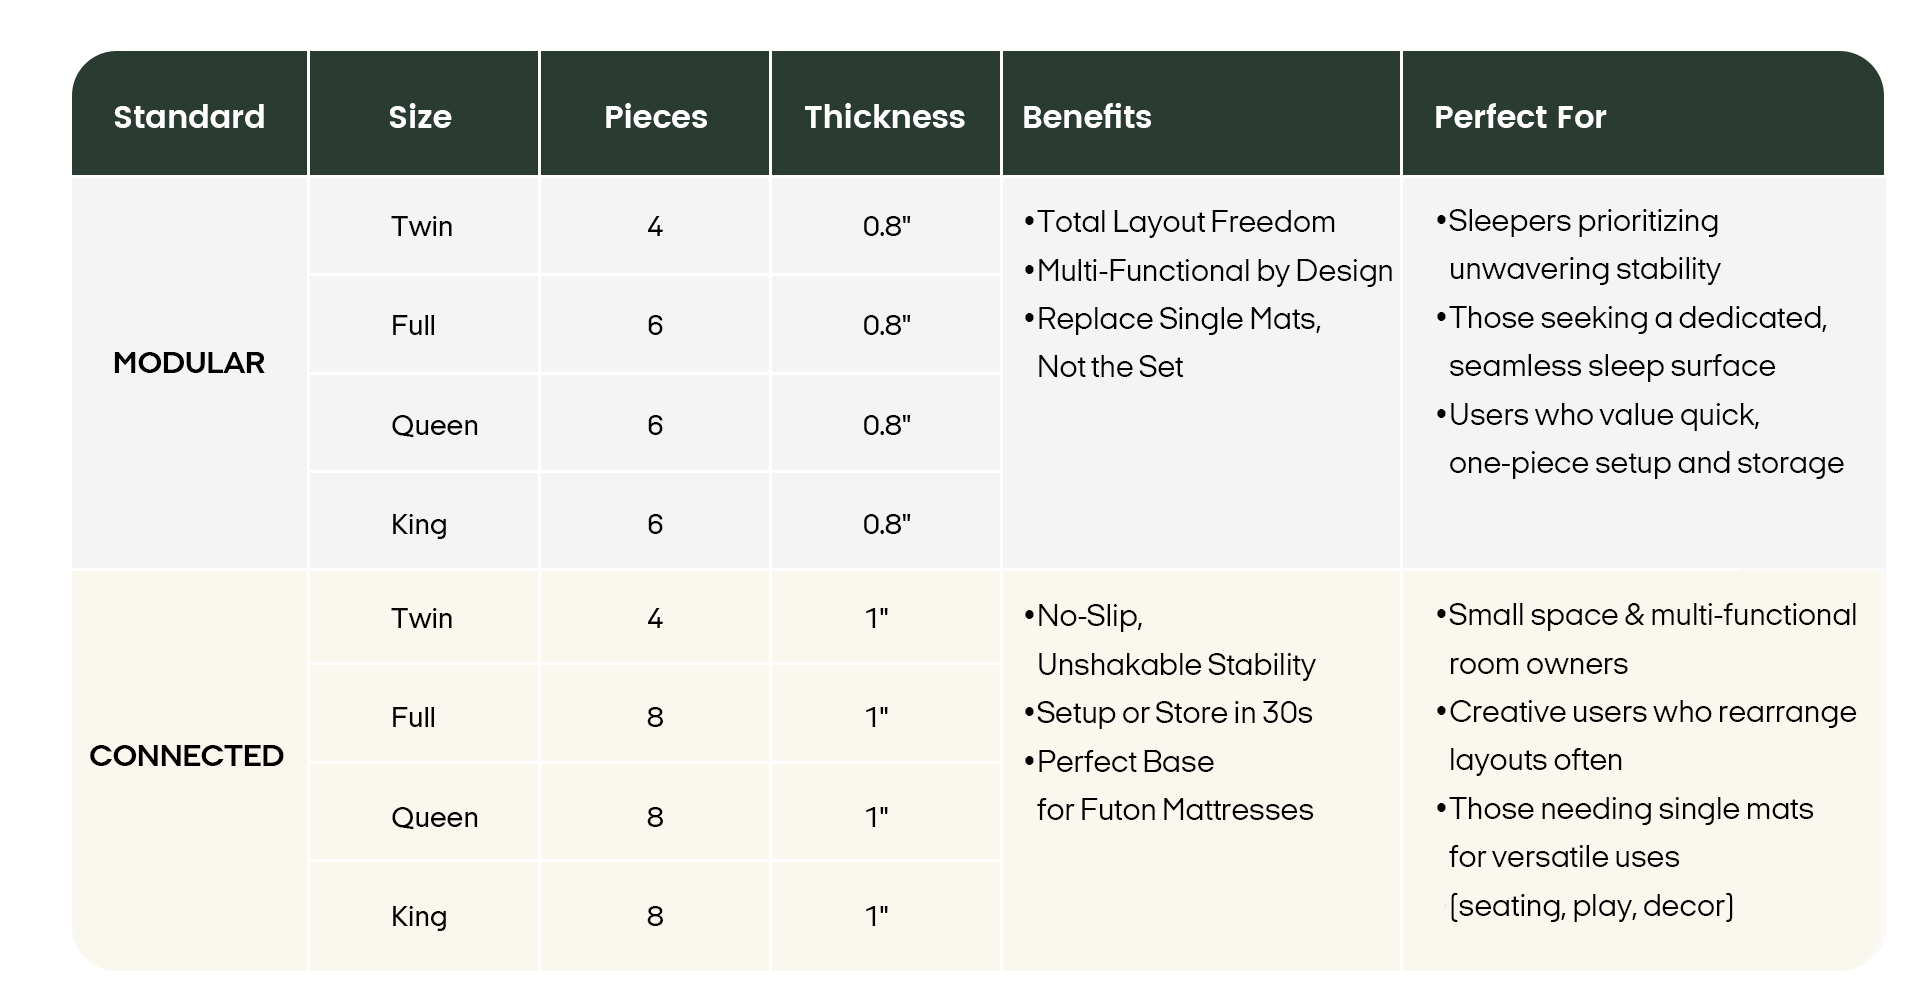The image size is (1920, 1004).
Task: Click the Size column header
Action: [420, 117]
